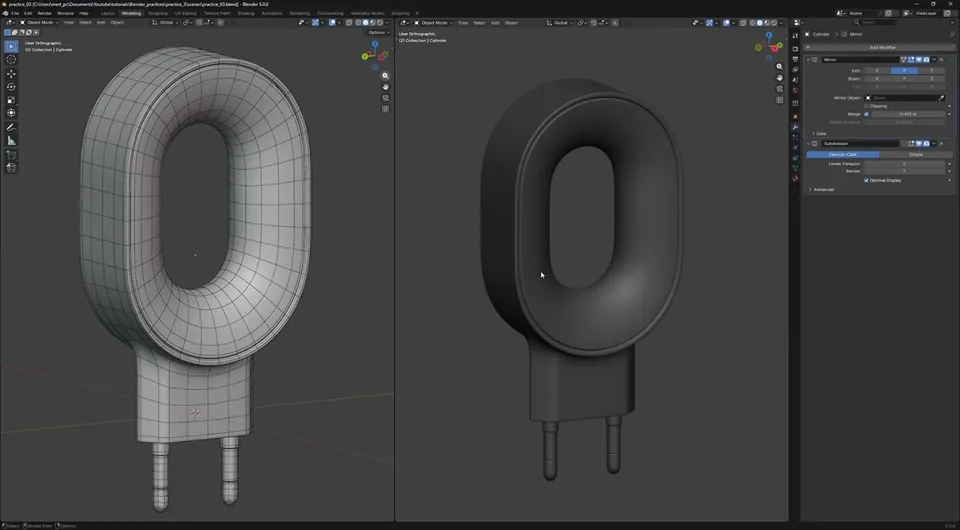Open Mirror modifier extra options arrow
This screenshot has width=960, height=530.
point(934,59)
